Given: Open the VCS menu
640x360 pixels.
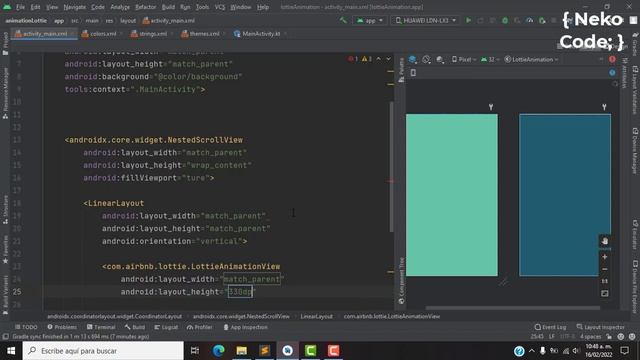Looking at the screenshot, I should pyautogui.click(x=220, y=7).
